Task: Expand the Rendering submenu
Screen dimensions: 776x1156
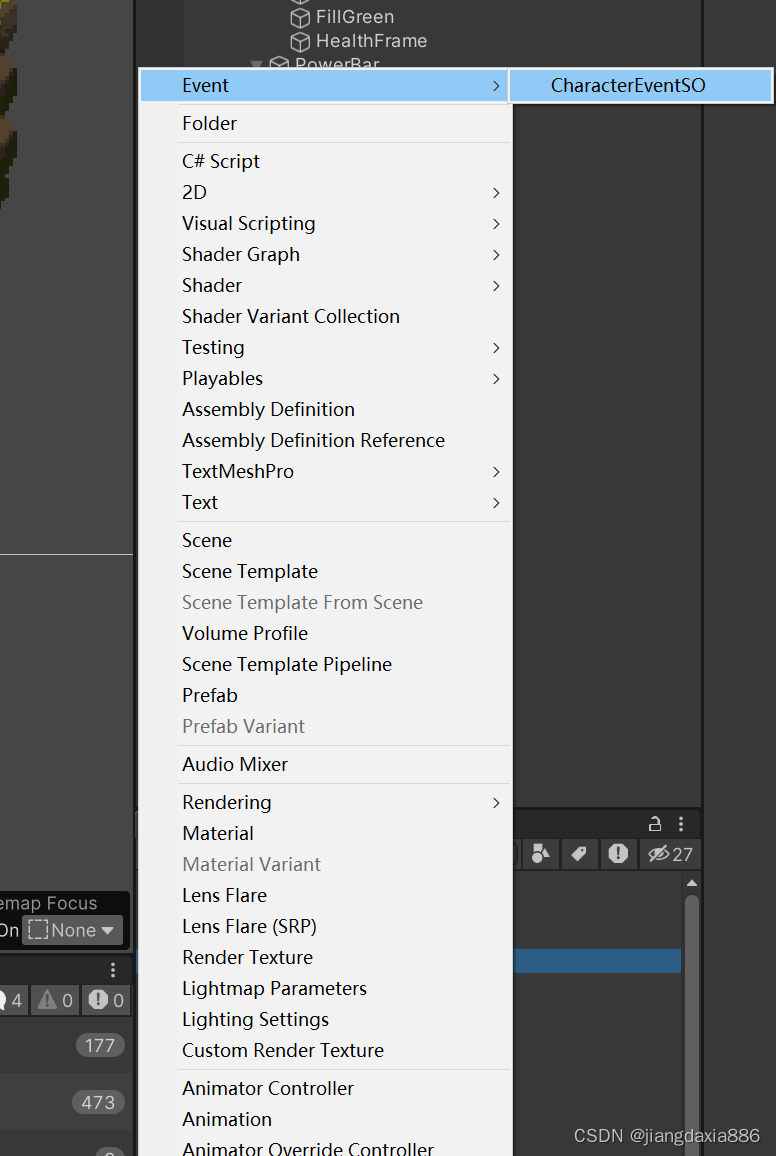Action: click(x=325, y=802)
